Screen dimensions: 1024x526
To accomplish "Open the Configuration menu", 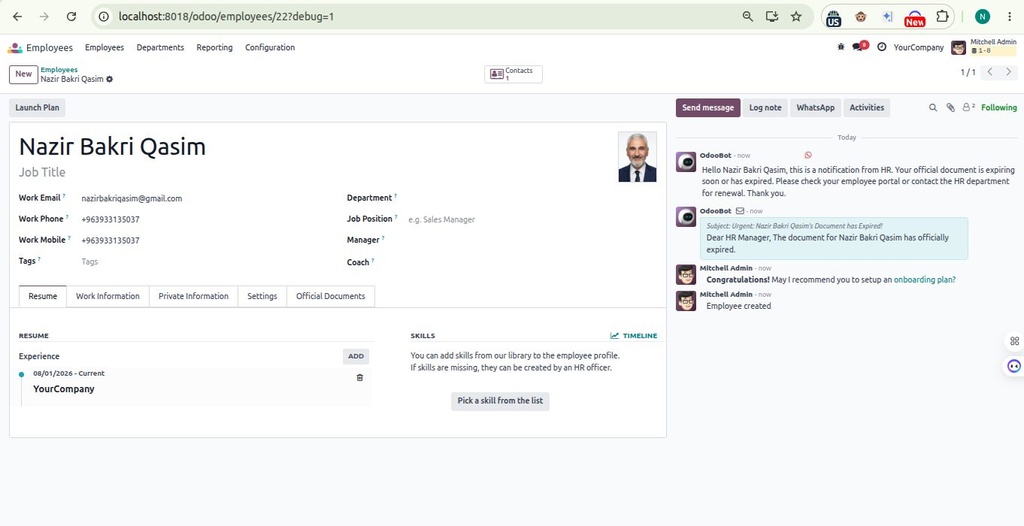I will click(x=270, y=48).
